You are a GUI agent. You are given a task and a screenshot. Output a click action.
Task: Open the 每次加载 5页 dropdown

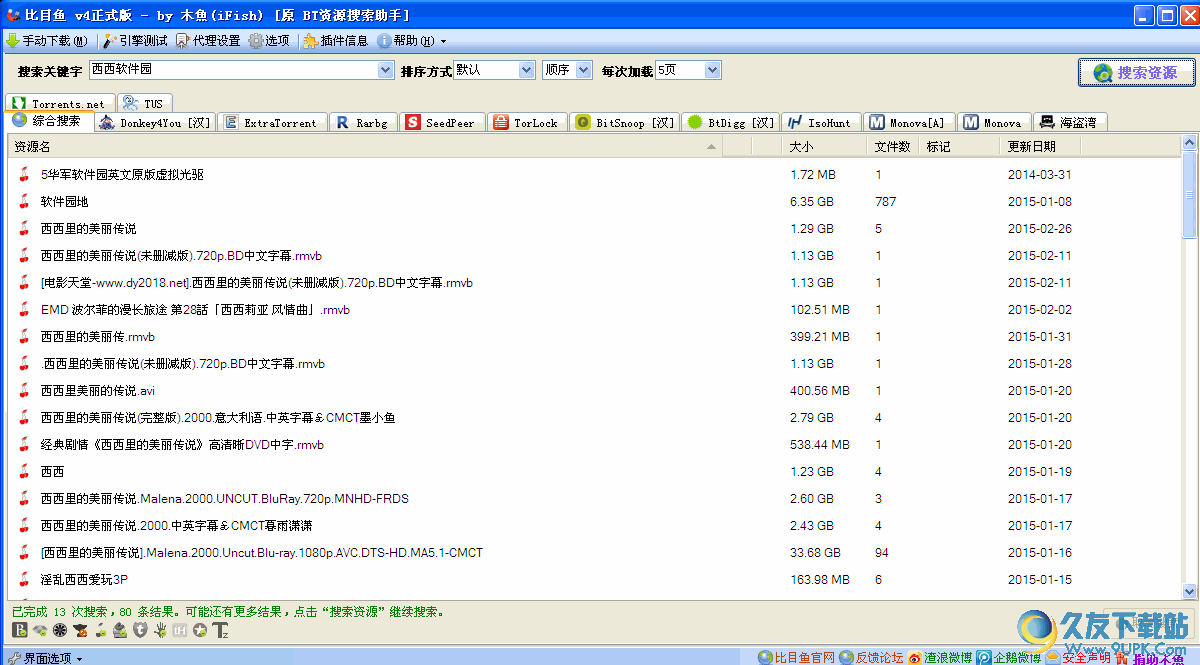(x=688, y=70)
